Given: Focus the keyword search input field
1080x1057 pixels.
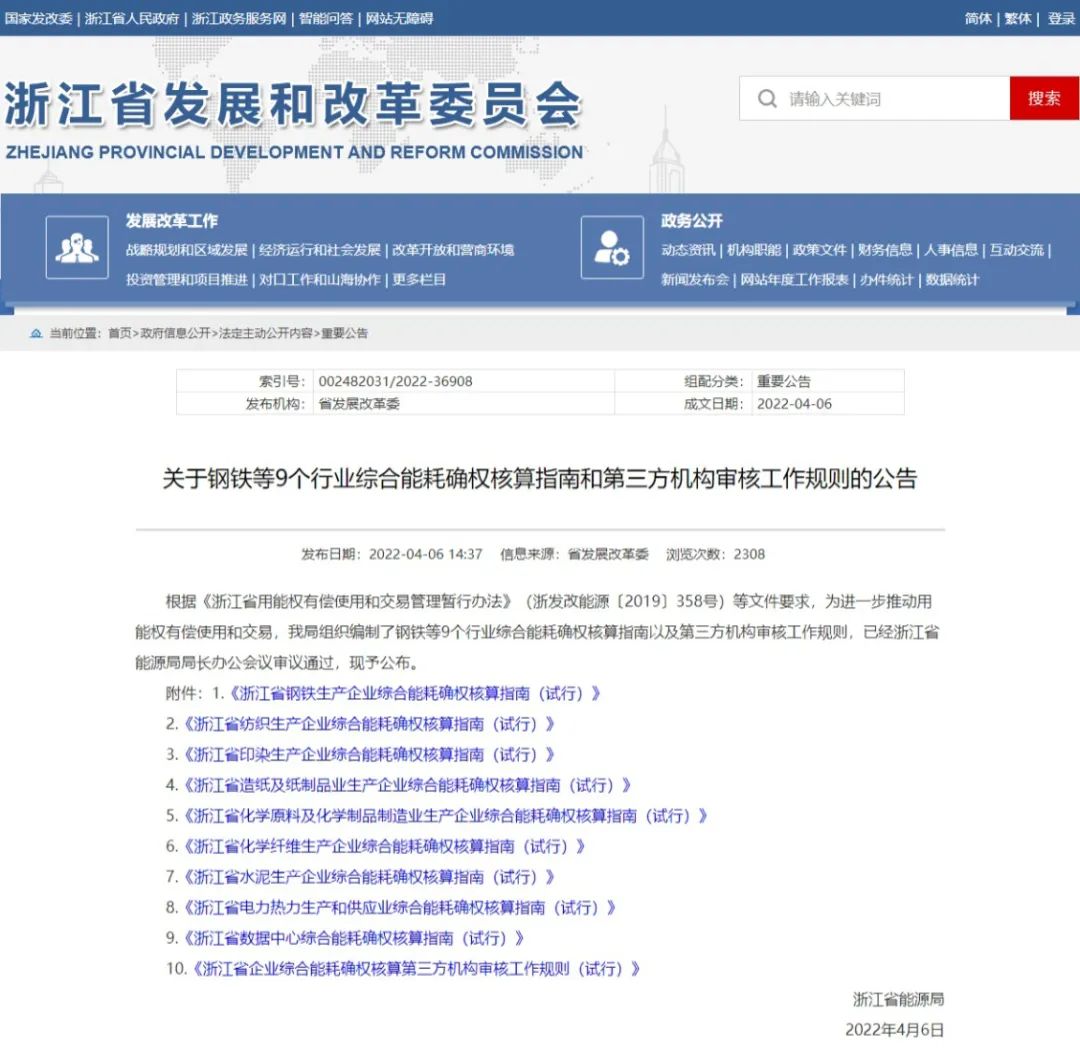Looking at the screenshot, I should coord(875,98).
